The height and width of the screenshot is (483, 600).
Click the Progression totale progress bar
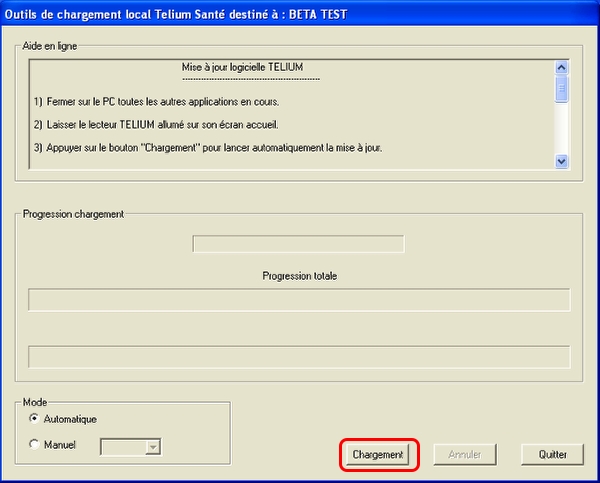point(299,300)
